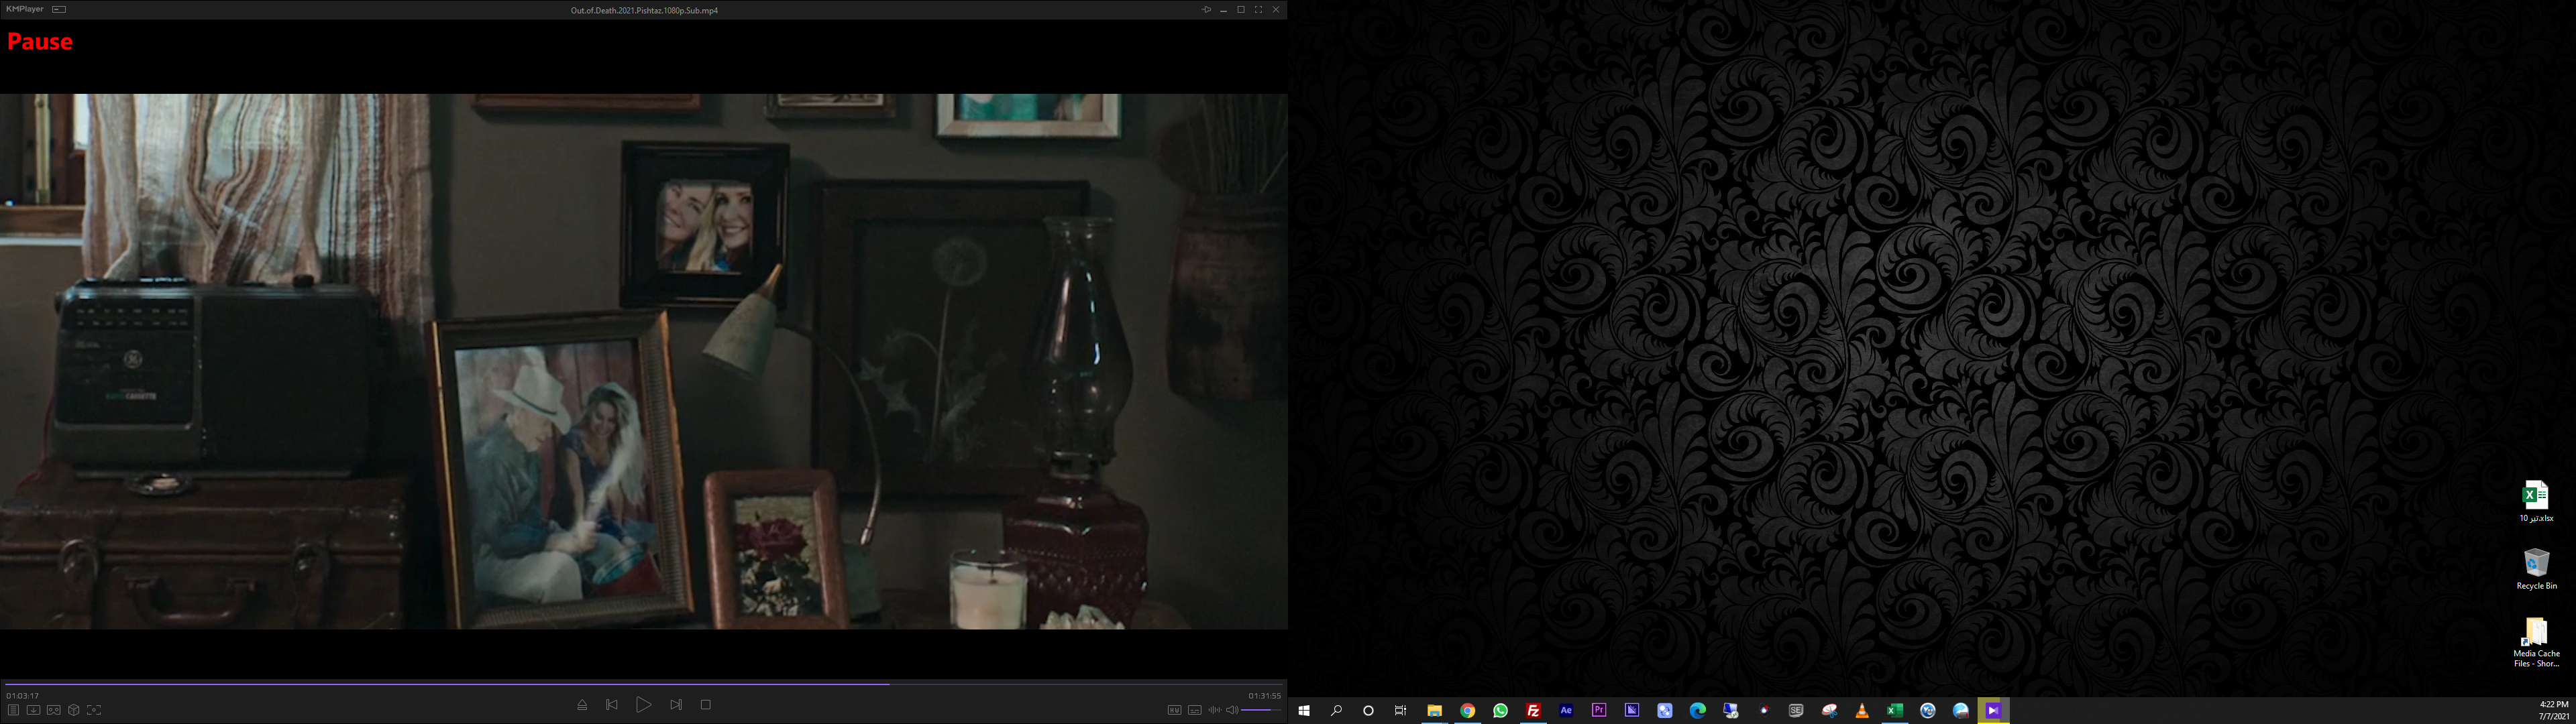
Task: Adjust the volume slider bar
Action: click(1260, 710)
